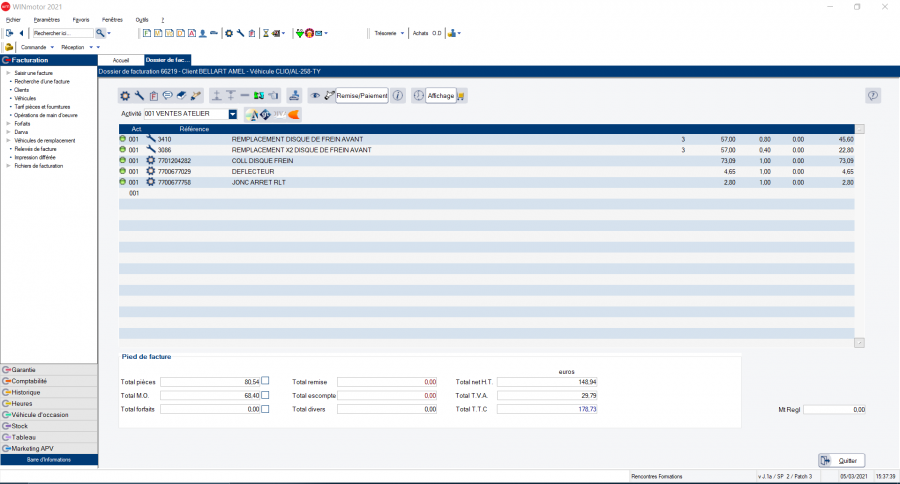Open the search options dropdown arrow
The image size is (900, 484).
pos(109,33)
